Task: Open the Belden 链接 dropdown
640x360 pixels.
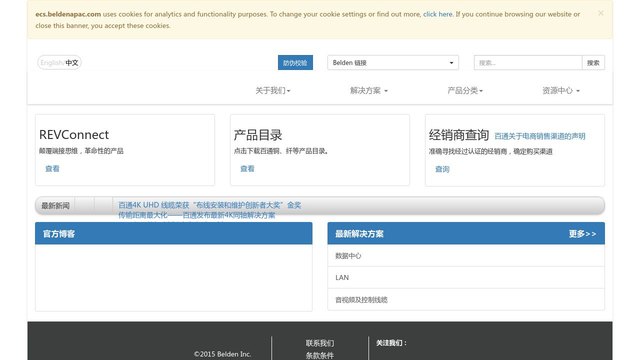Action: [393, 62]
